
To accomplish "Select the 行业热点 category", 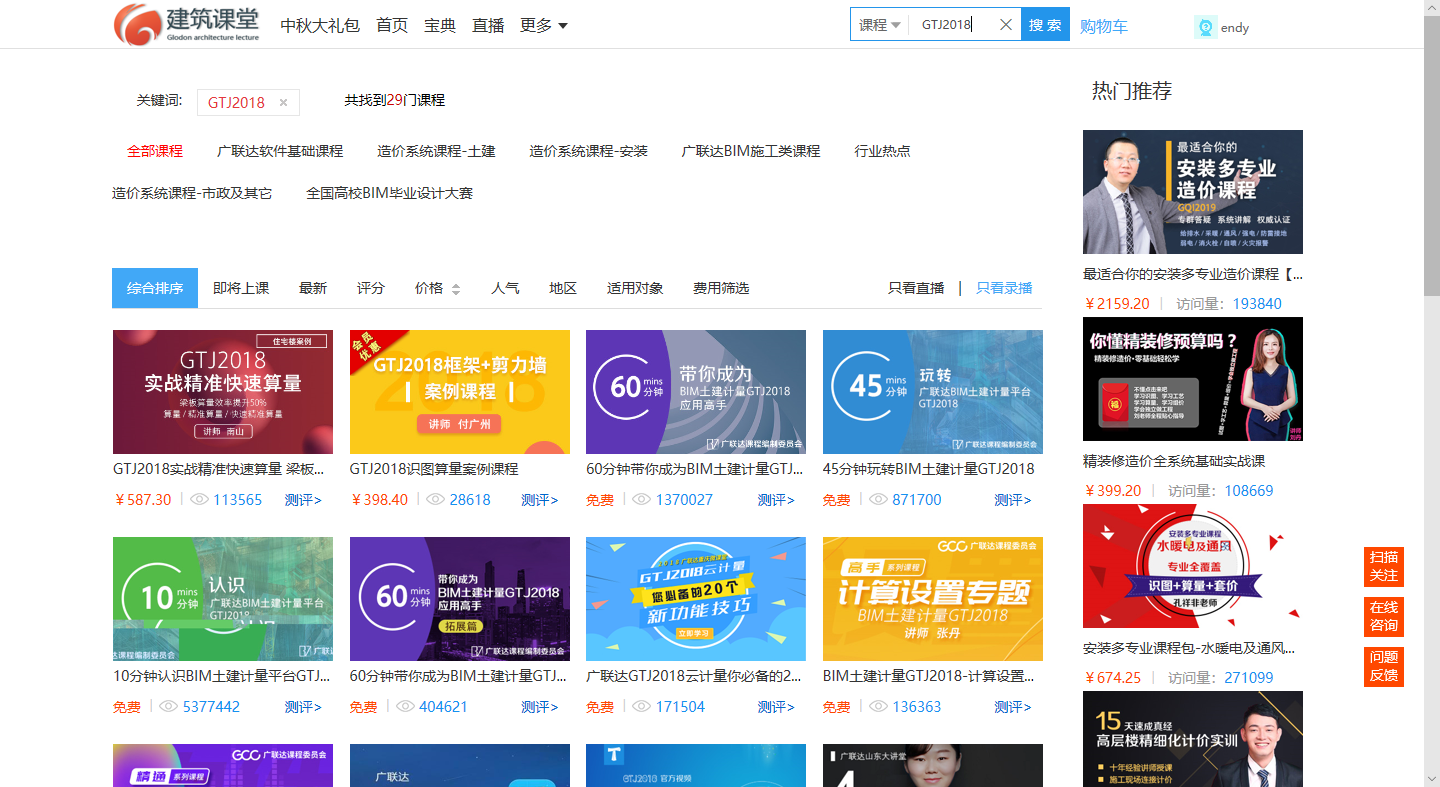I will tap(882, 151).
